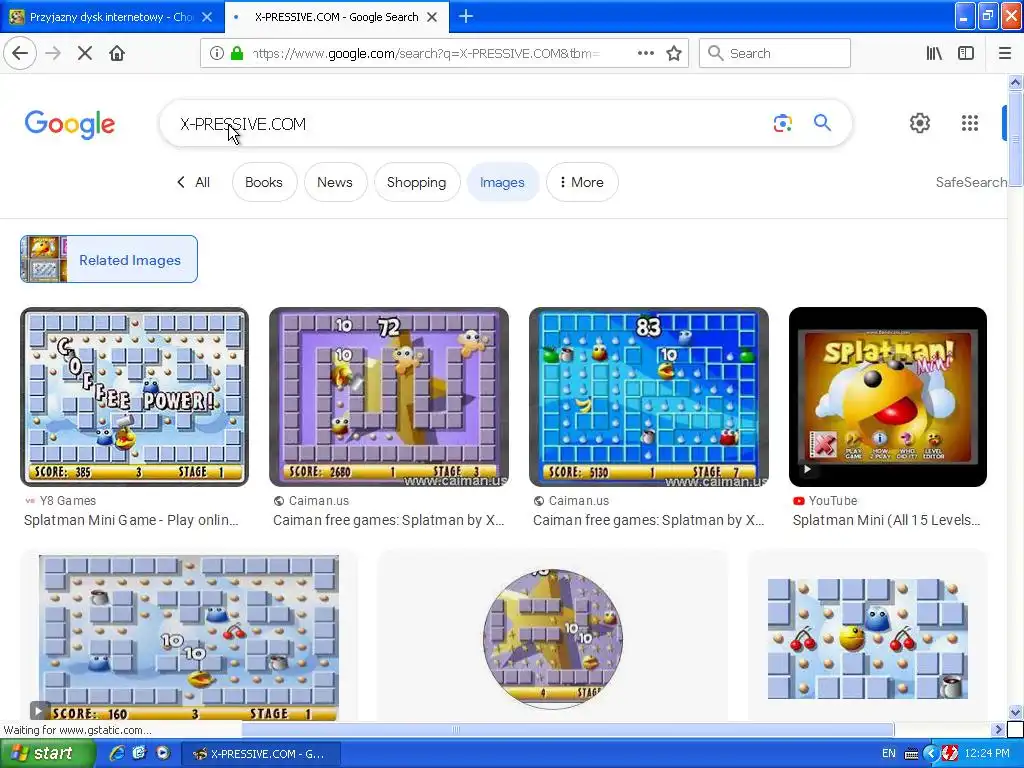The width and height of the screenshot is (1024, 768).
Task: Open the Firefox Home page icon
Action: click(117, 54)
